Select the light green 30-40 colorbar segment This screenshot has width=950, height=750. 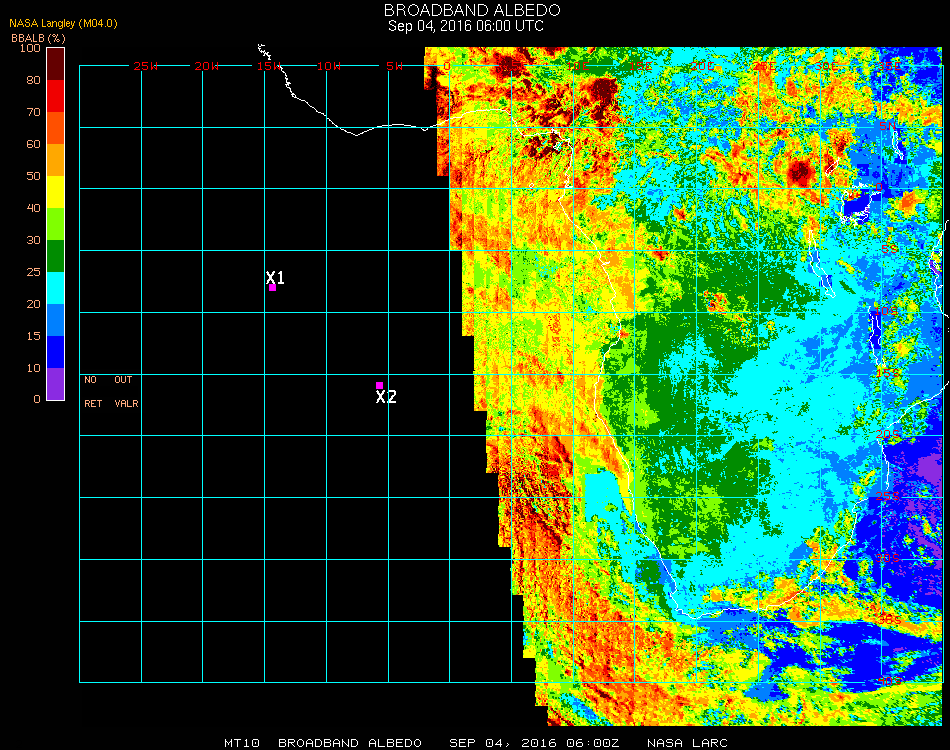pos(55,224)
